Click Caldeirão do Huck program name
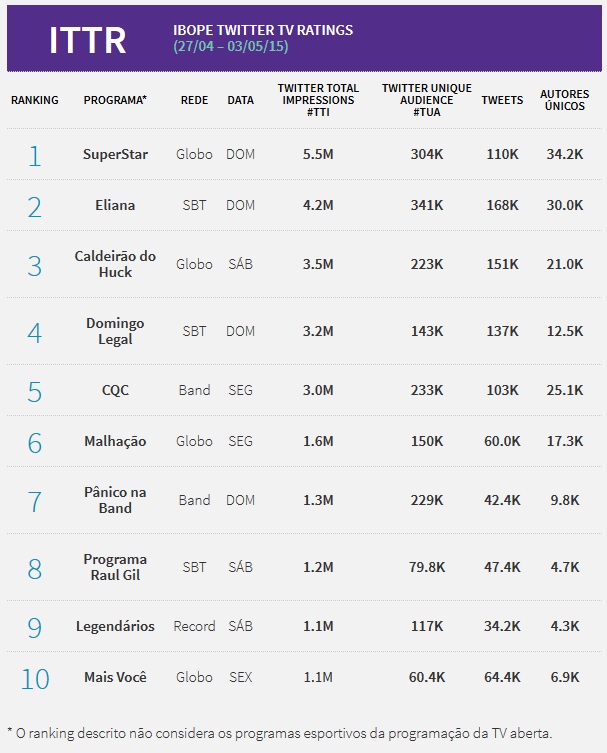 tap(115, 264)
